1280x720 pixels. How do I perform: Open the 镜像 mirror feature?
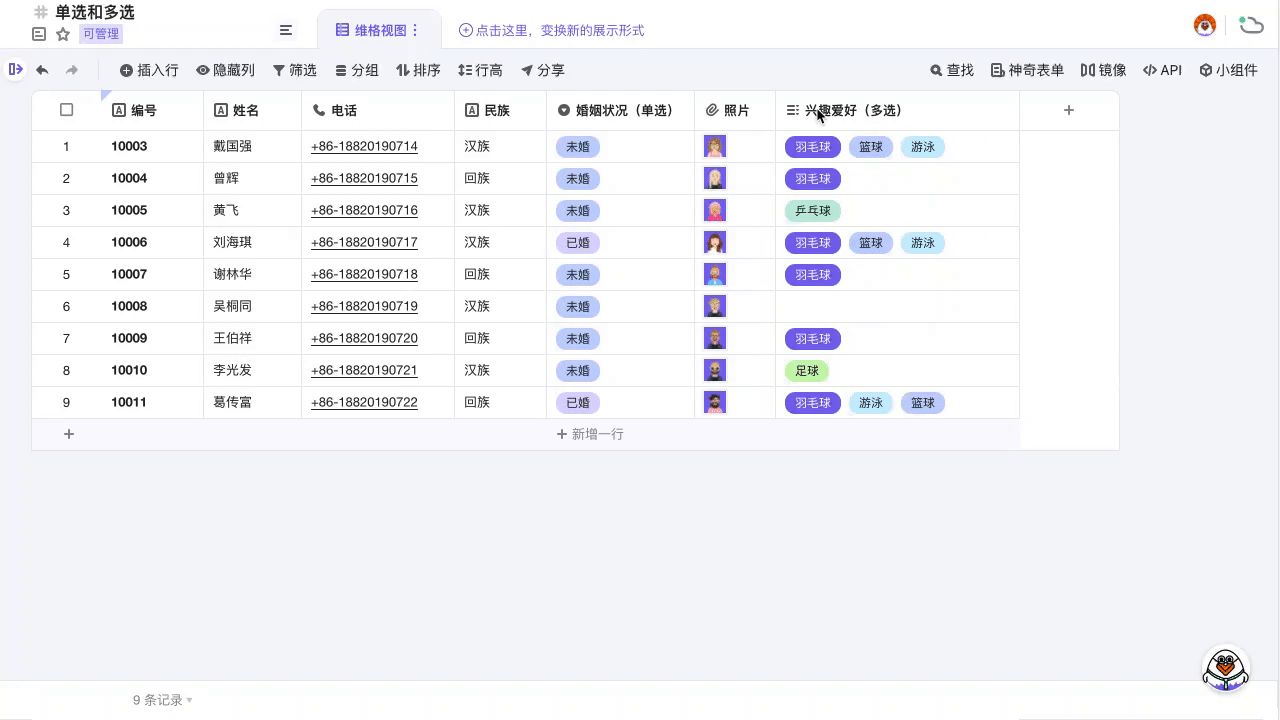click(1104, 70)
